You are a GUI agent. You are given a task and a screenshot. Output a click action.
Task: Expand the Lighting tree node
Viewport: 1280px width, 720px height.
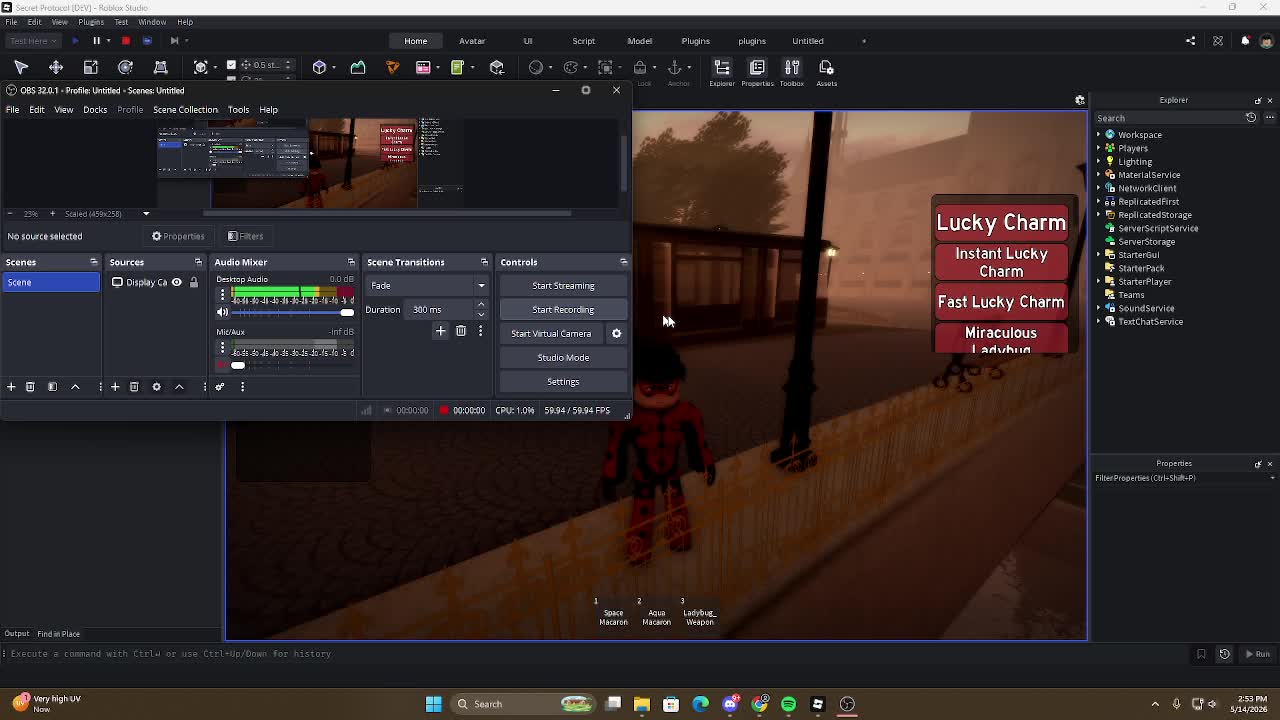click(x=1098, y=162)
